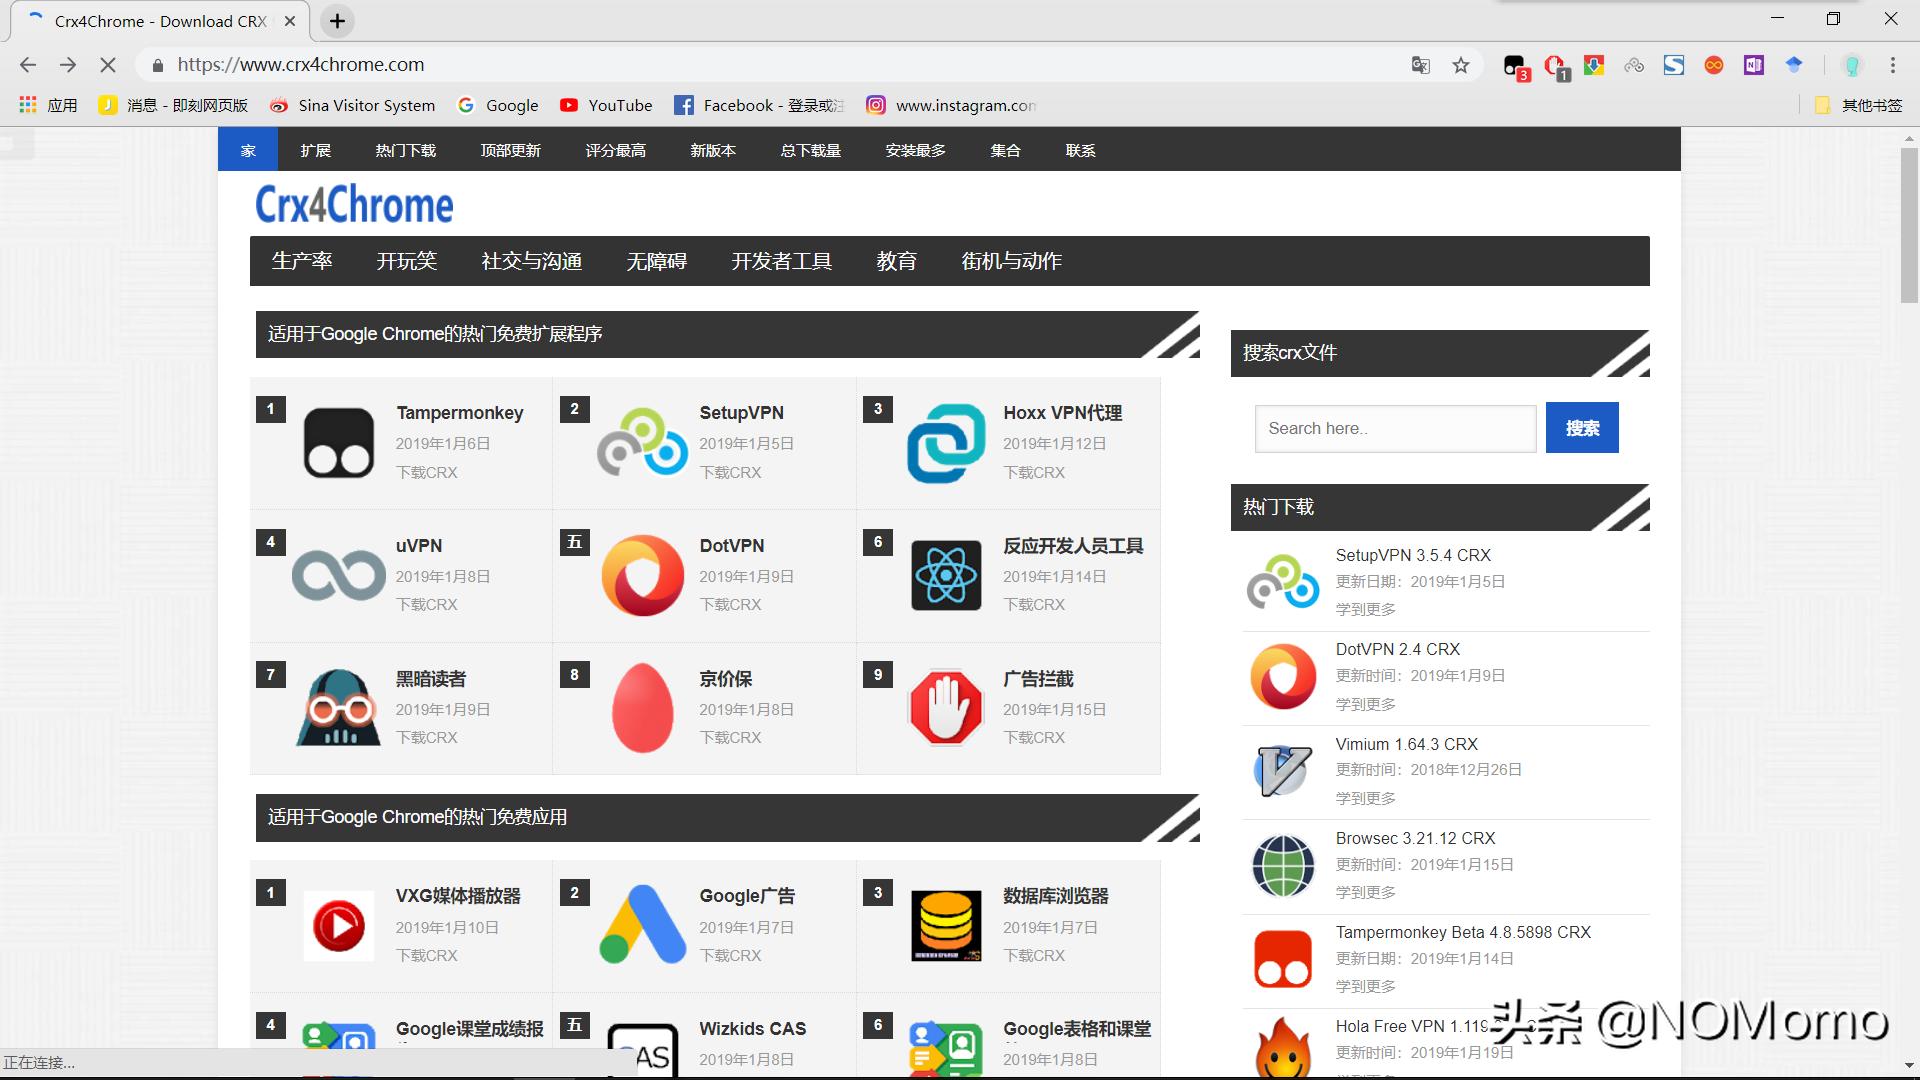Open the 热门下载 top navigation item
Viewport: 1920px width, 1080px height.
click(x=405, y=150)
